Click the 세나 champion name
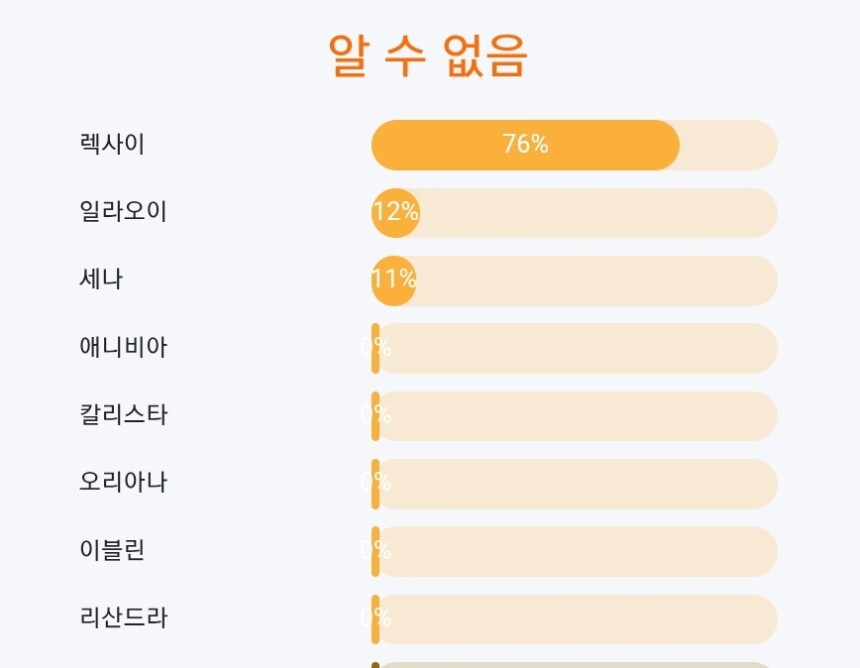This screenshot has height=668, width=860. tap(101, 279)
